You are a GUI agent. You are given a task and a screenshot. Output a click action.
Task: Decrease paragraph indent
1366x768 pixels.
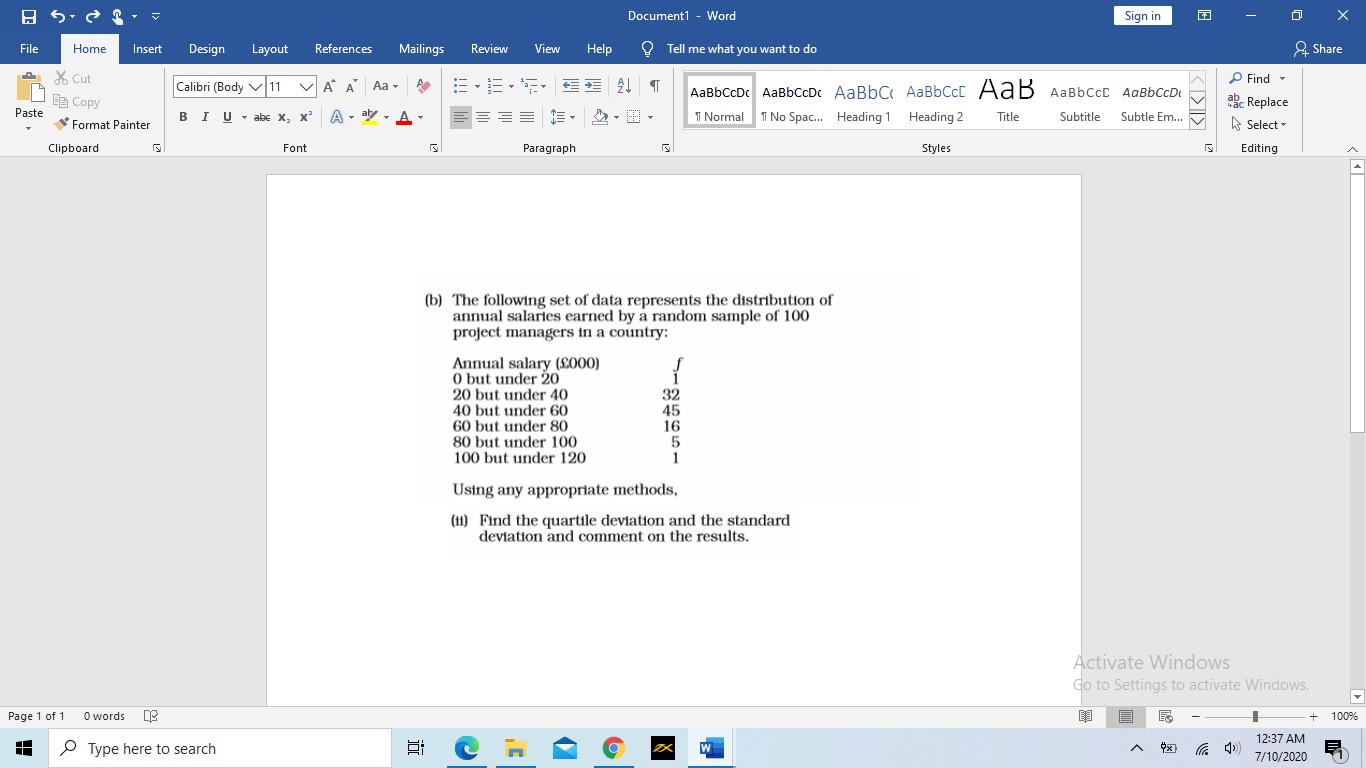(571, 86)
